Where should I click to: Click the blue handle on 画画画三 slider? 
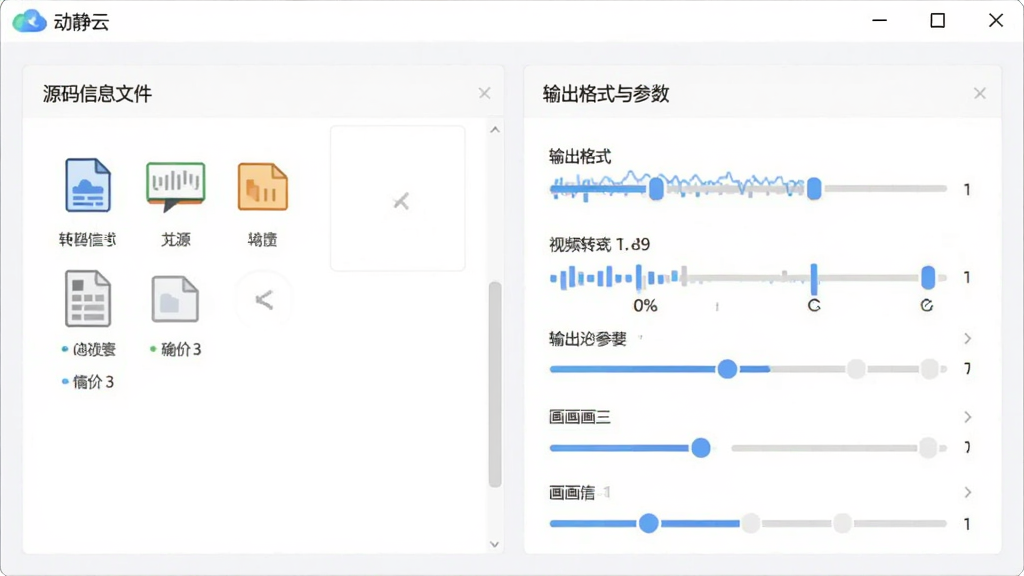point(701,448)
